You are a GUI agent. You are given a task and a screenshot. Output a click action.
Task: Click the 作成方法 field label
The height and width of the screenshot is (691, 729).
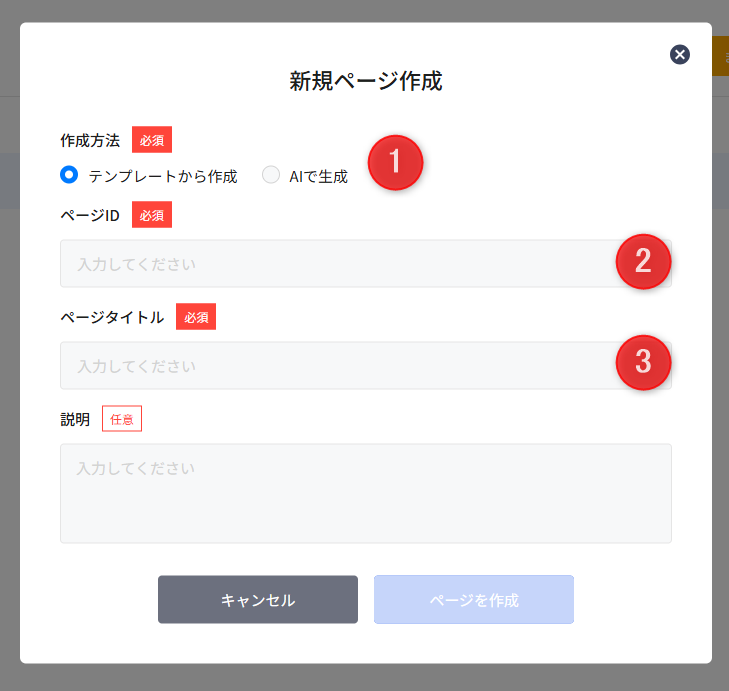pyautogui.click(x=90, y=141)
